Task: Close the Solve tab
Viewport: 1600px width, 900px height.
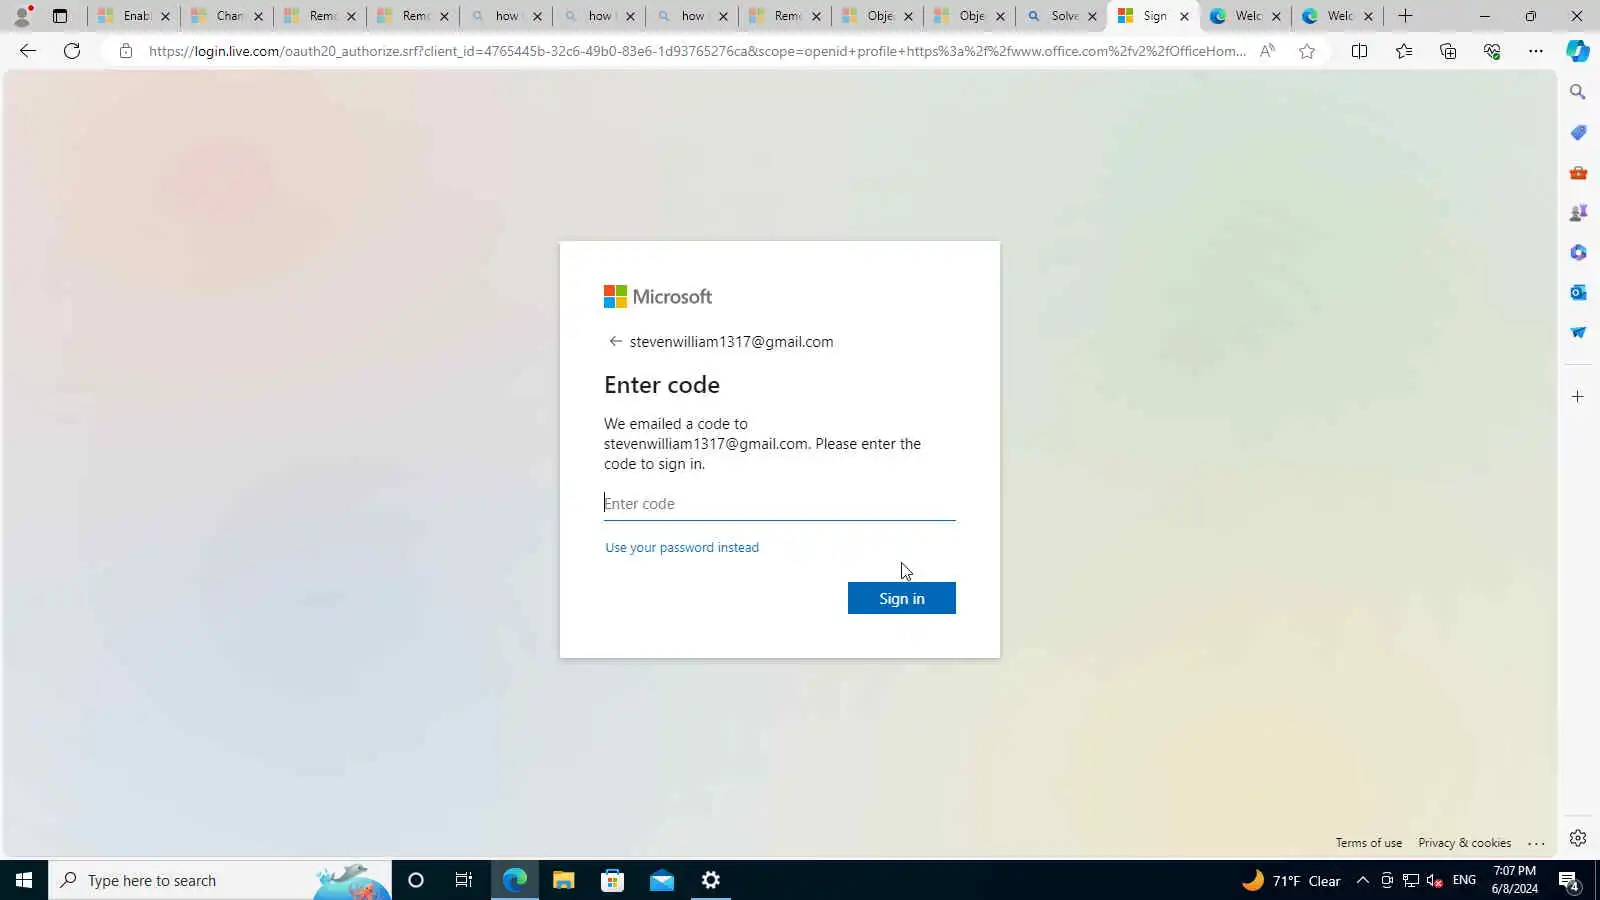Action: coord(1092,16)
